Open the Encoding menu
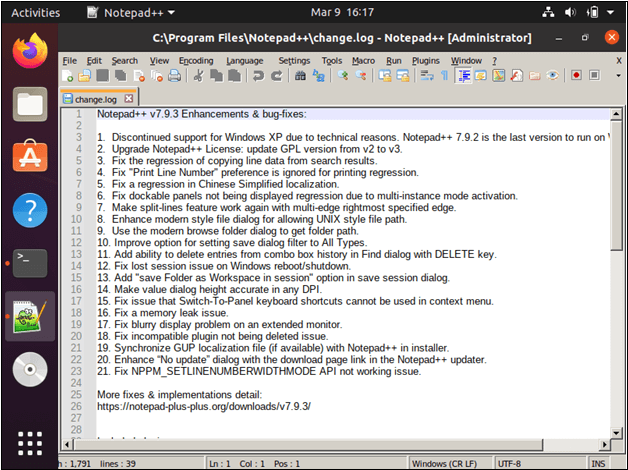The height and width of the screenshot is (470, 628). [196, 61]
